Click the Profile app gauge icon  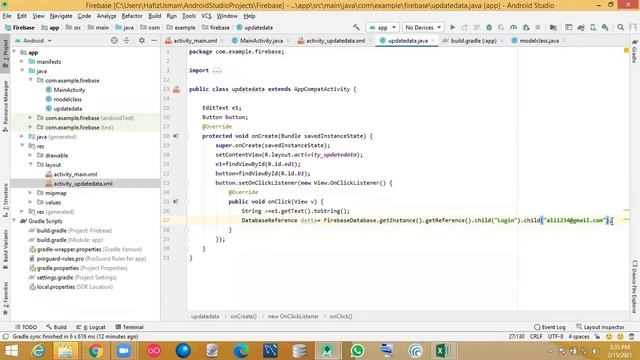513,27
